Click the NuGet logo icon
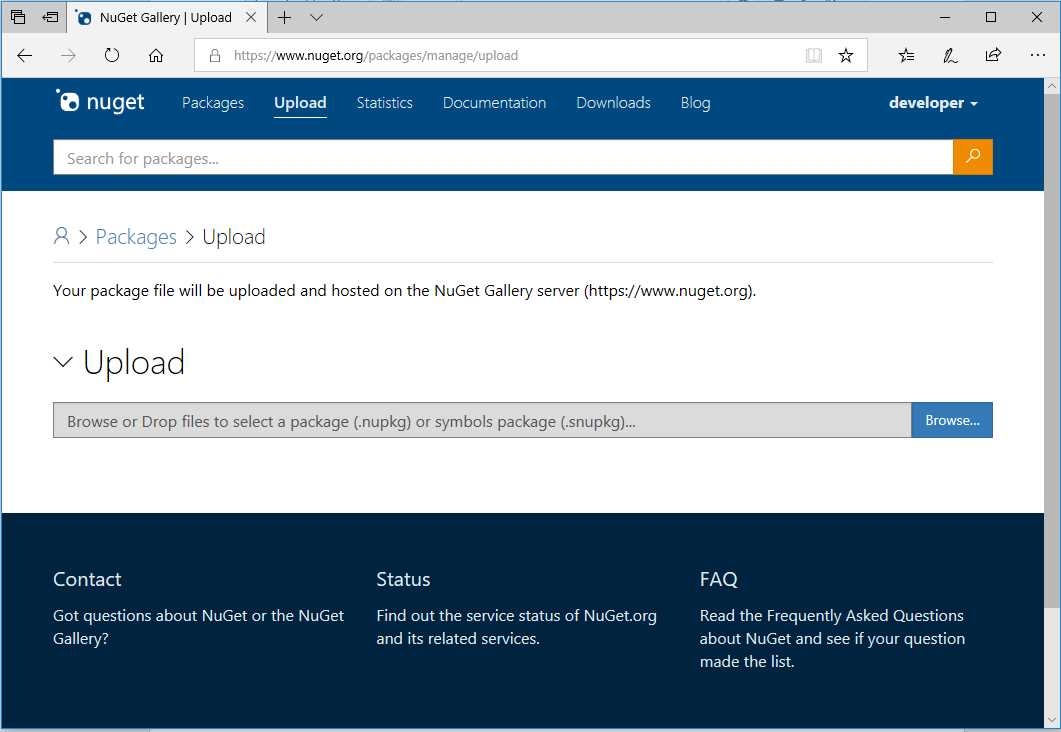Screen dimensions: 1061x732 click(68, 101)
